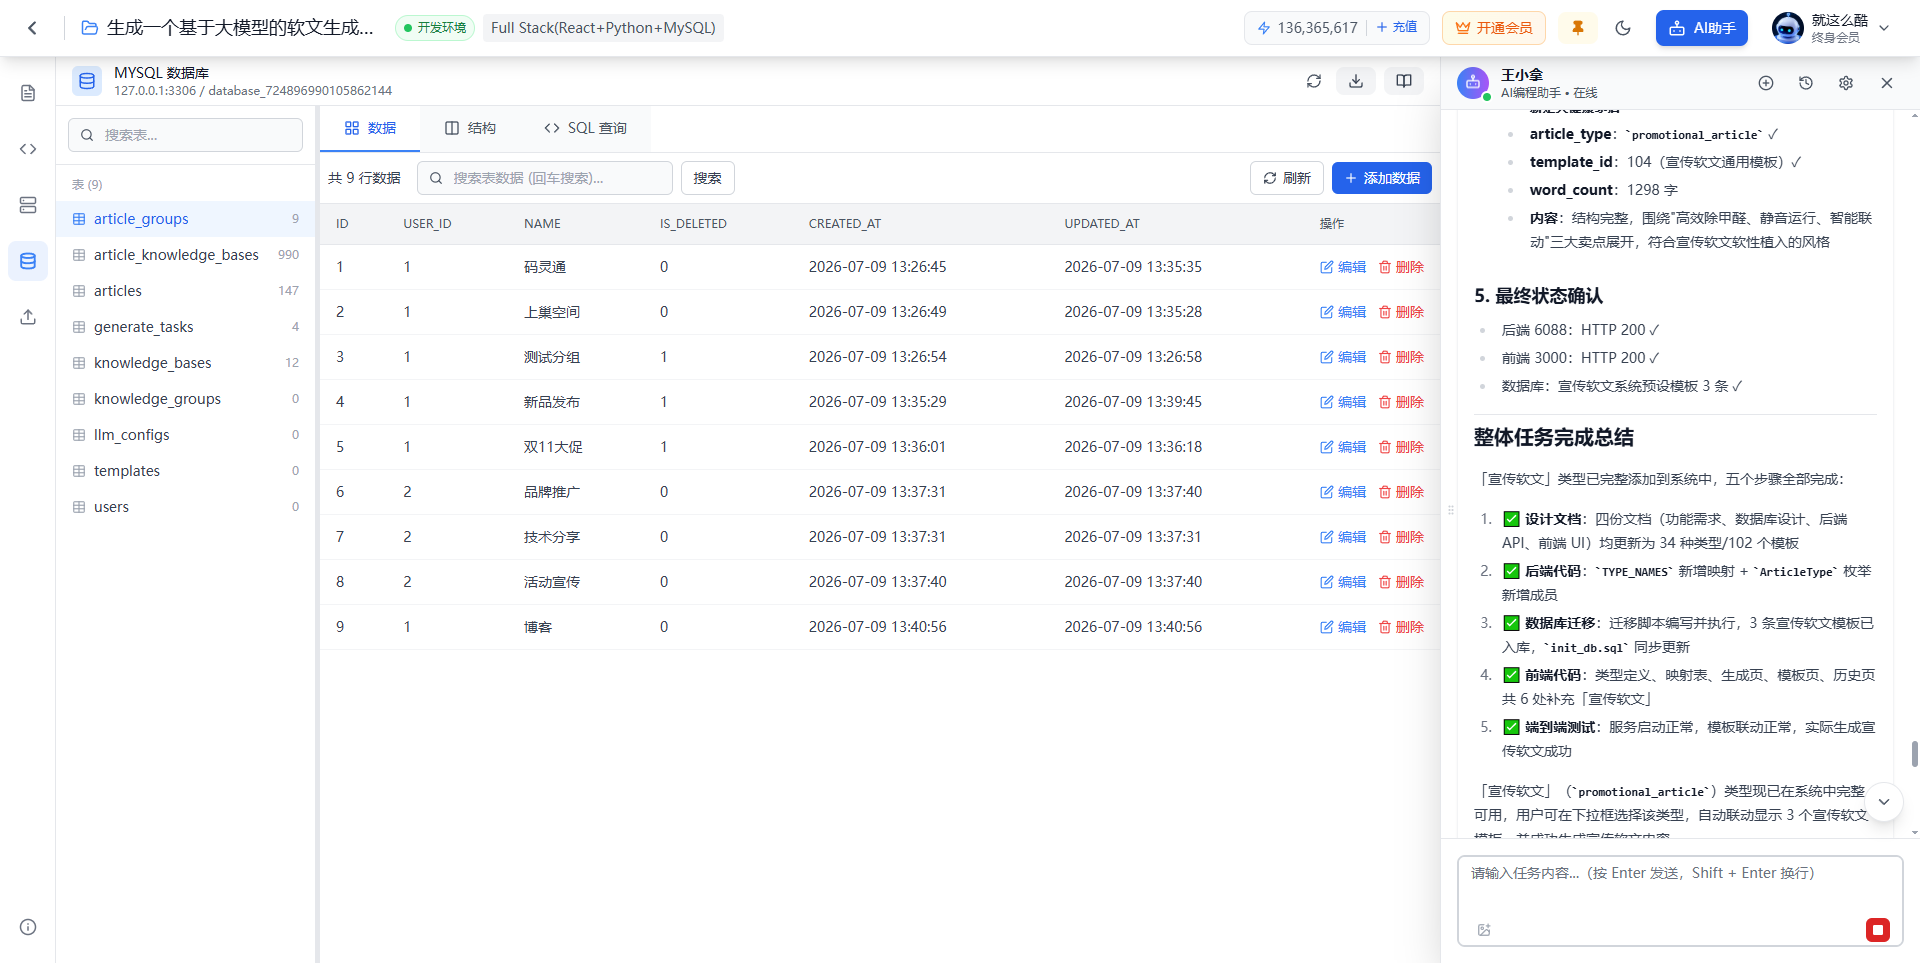This screenshot has height=963, width=1920.
Task: Attach image icon in chat input
Action: click(1484, 930)
